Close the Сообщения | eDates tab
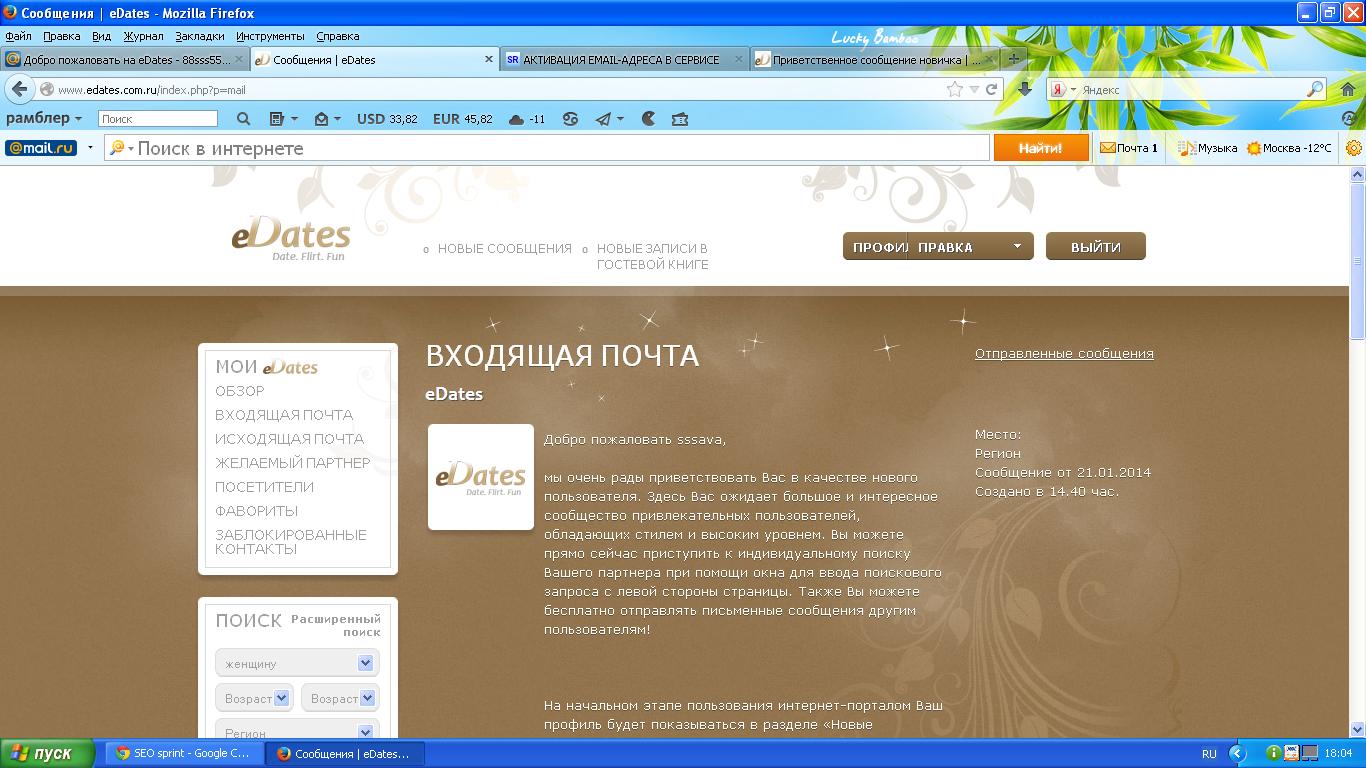This screenshot has height=768, width=1366. tap(489, 59)
